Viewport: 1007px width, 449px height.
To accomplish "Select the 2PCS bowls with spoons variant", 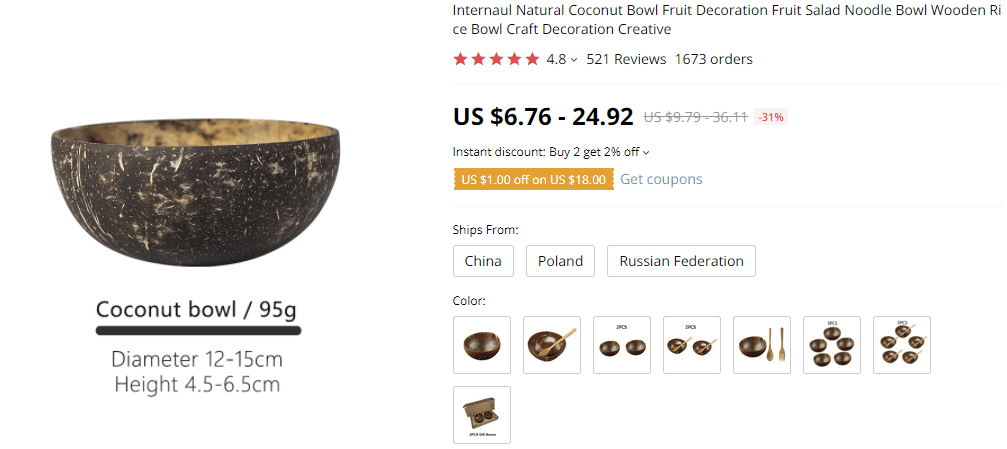I will pos(691,345).
